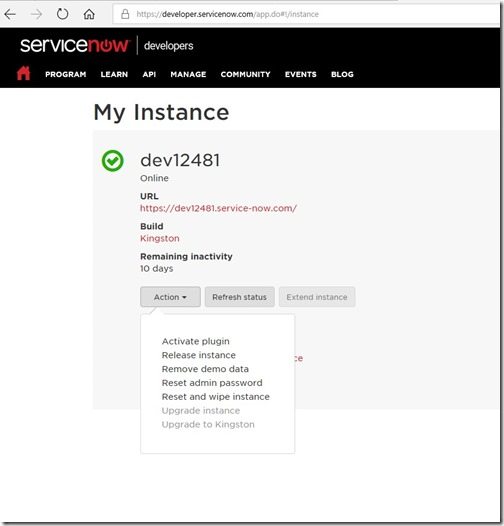Click the padlock icon in address bar
The width and height of the screenshot is (504, 526).
click(x=125, y=14)
